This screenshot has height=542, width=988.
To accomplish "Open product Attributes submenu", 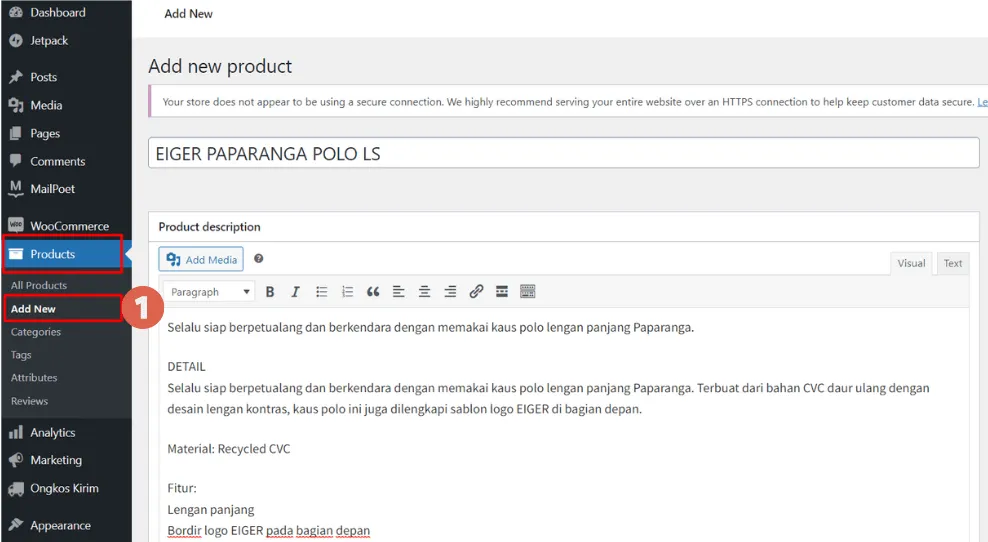I will pyautogui.click(x=34, y=378).
